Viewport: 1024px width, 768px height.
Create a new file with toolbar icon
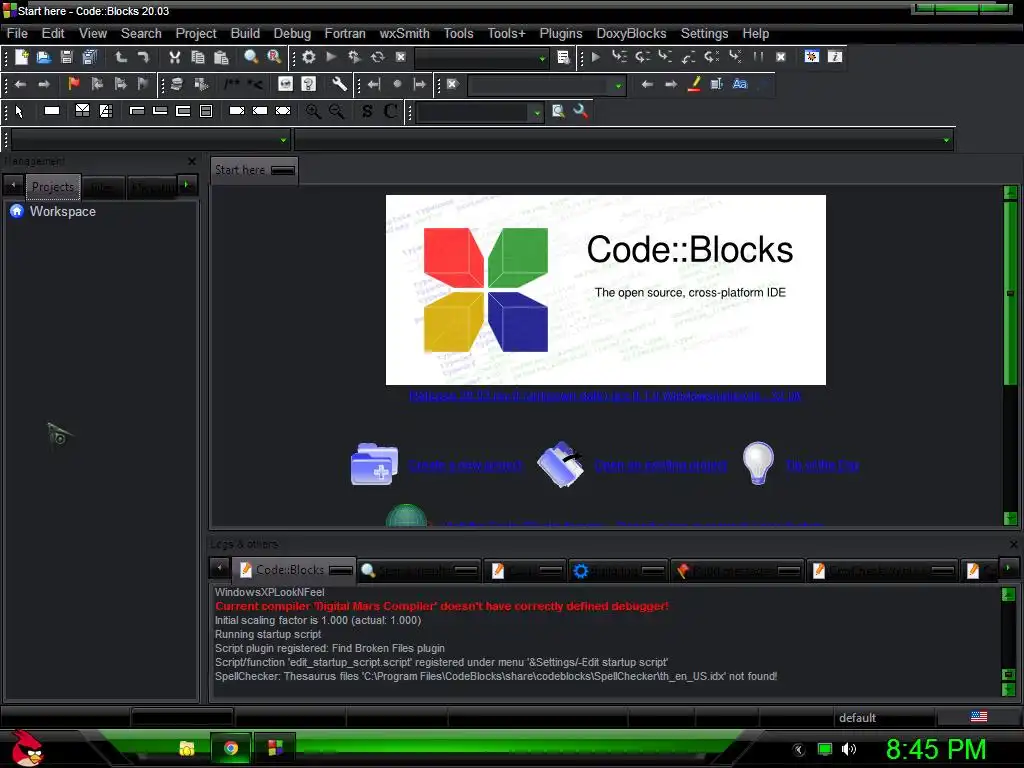coord(22,57)
